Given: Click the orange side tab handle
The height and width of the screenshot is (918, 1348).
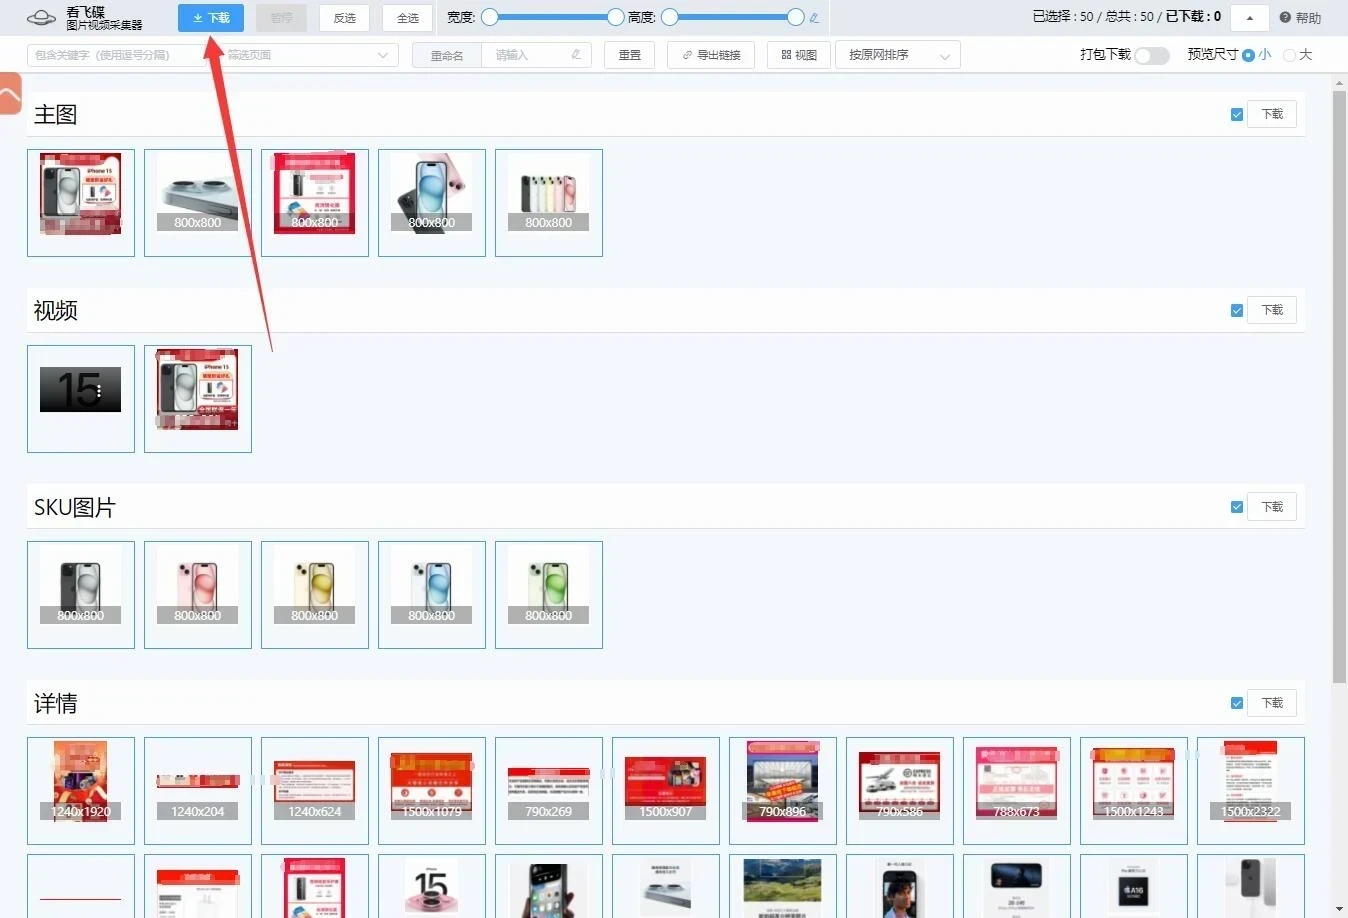Looking at the screenshot, I should point(10,94).
